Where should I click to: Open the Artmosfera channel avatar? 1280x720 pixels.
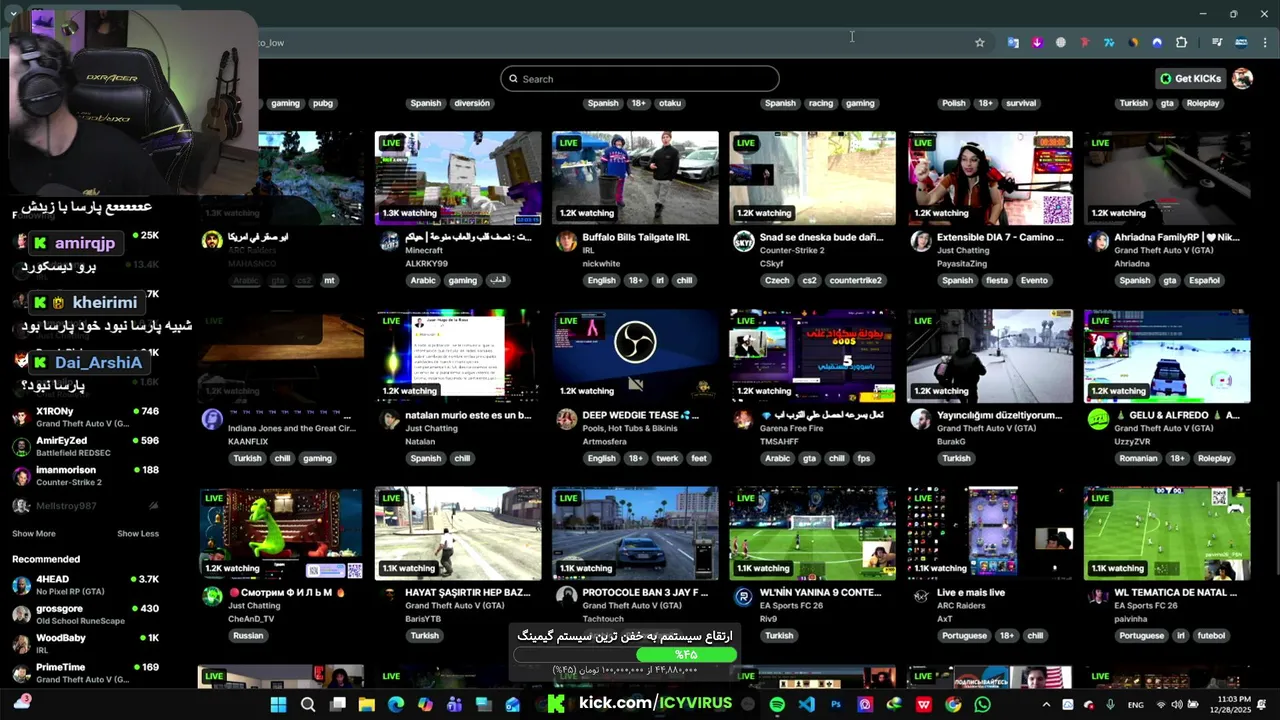click(566, 419)
